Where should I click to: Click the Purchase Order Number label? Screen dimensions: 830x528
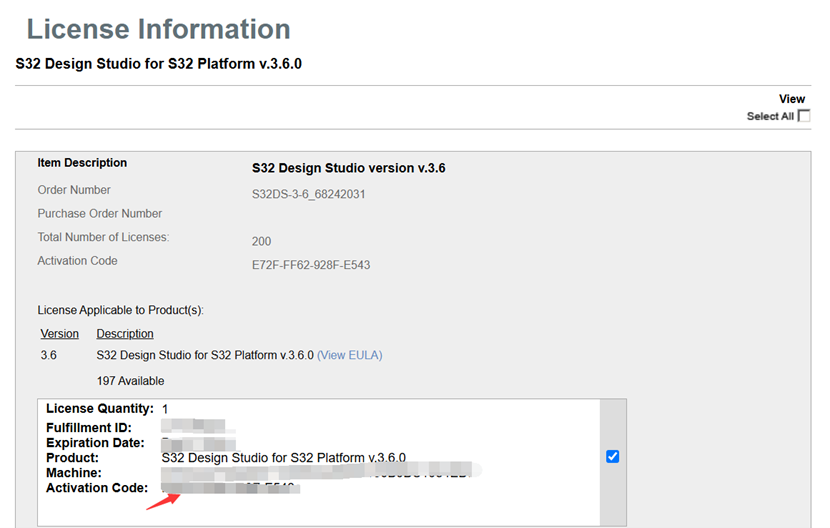pos(100,214)
